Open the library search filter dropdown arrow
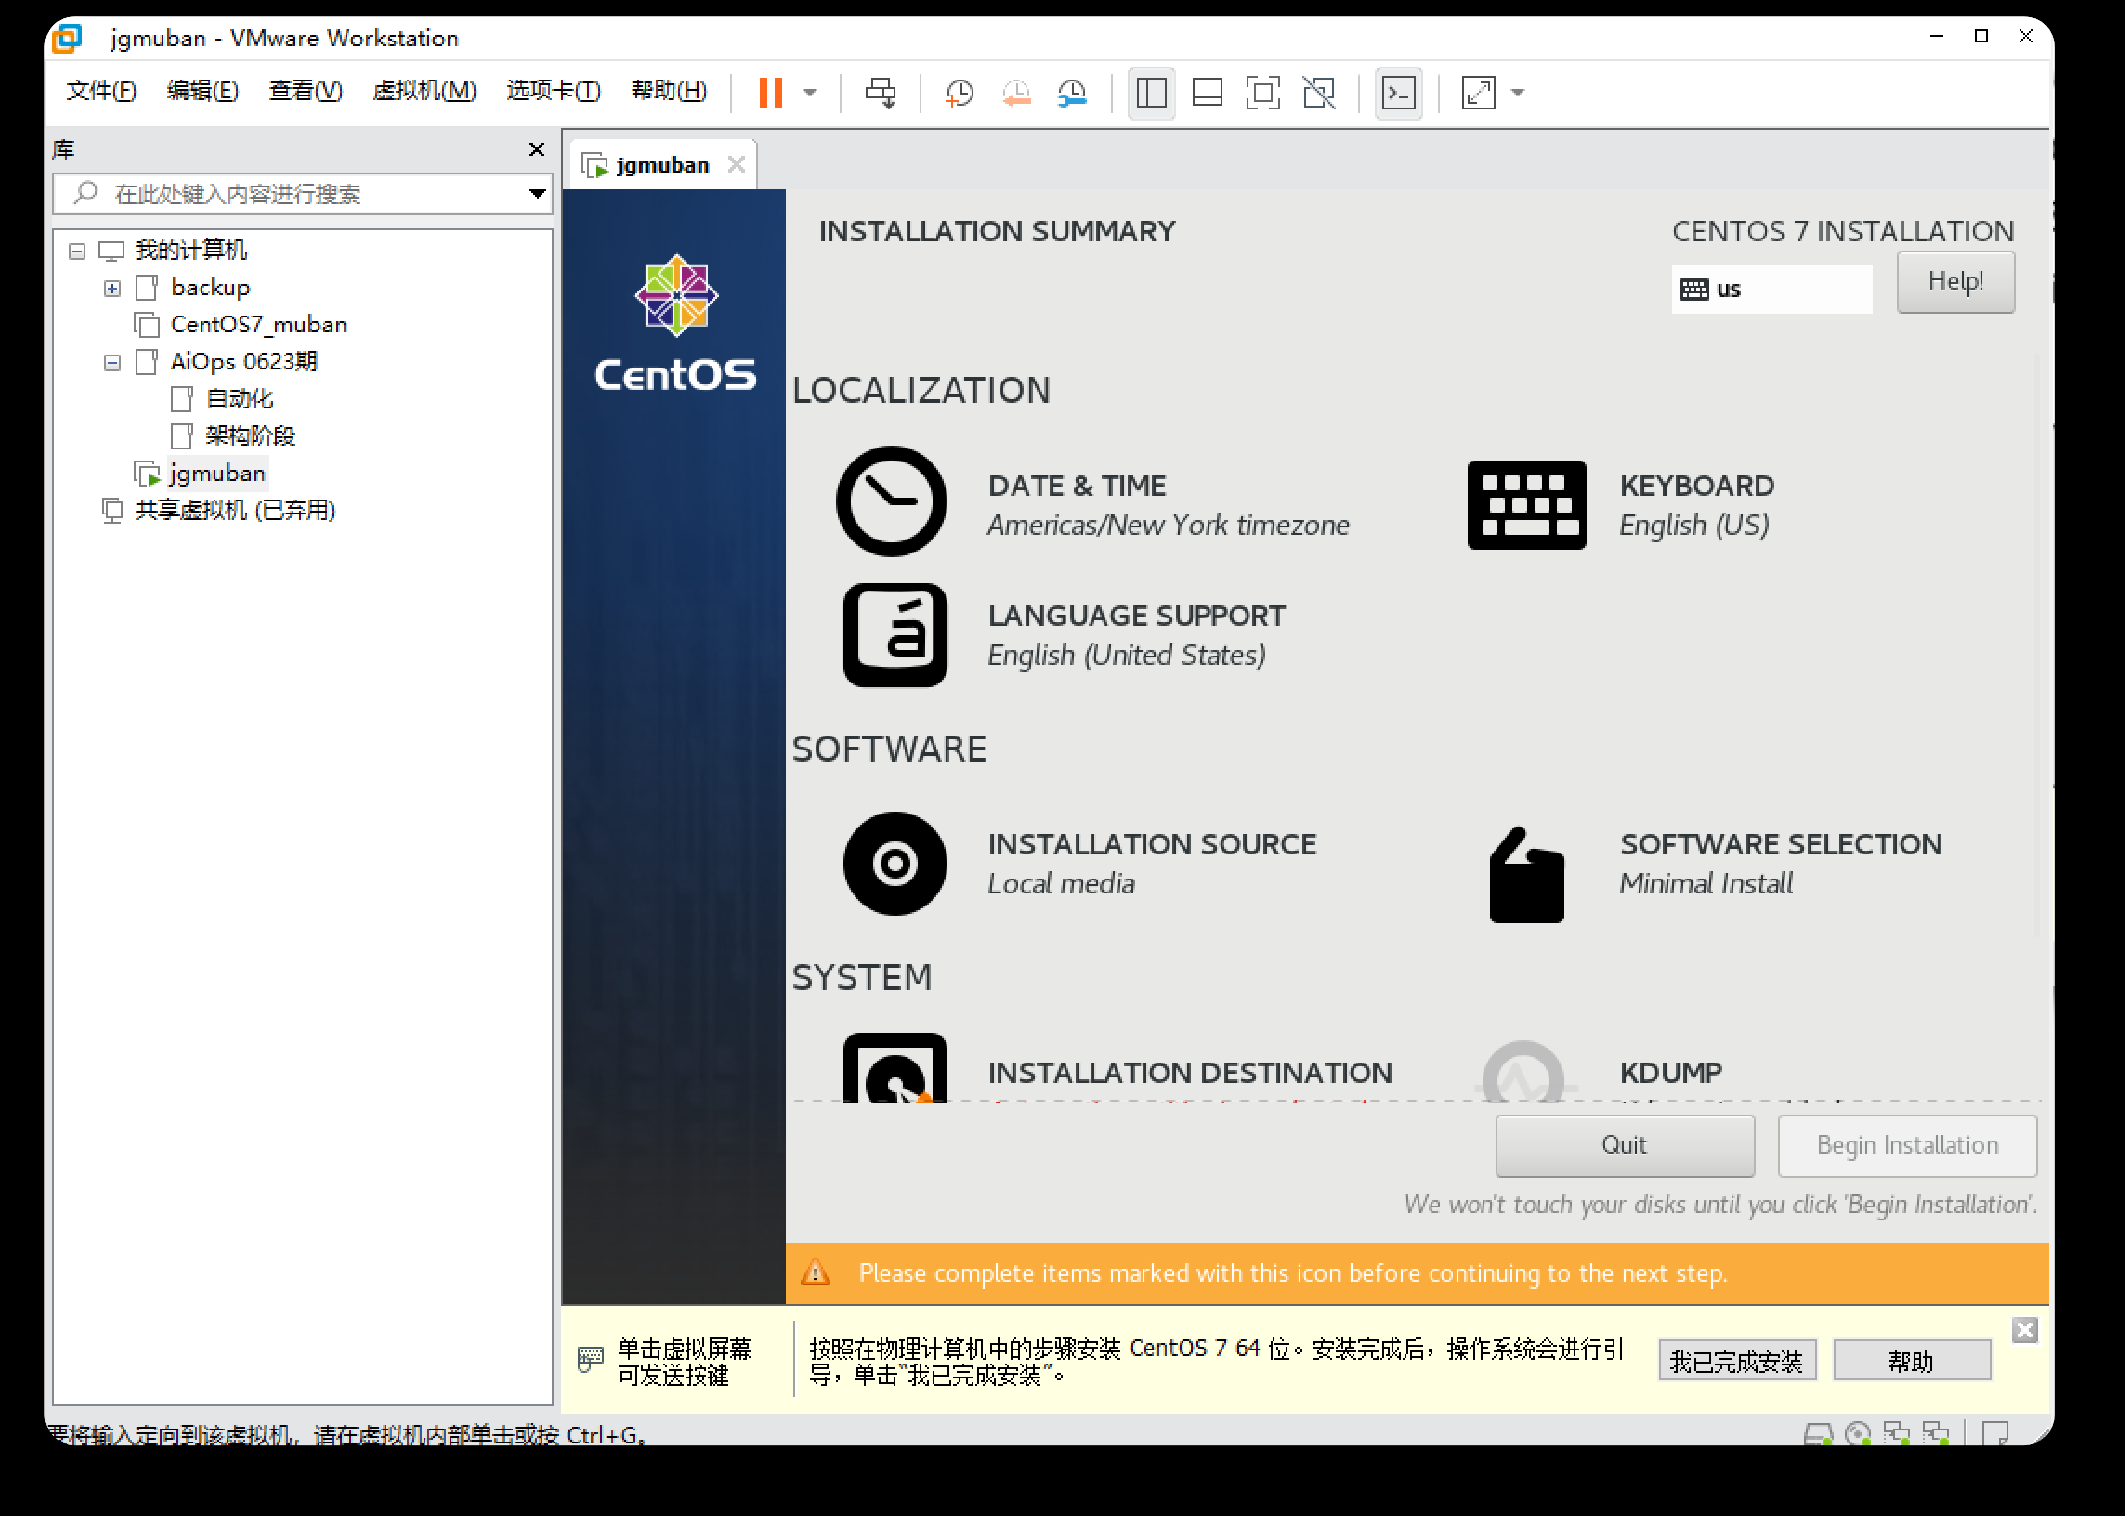 537,193
